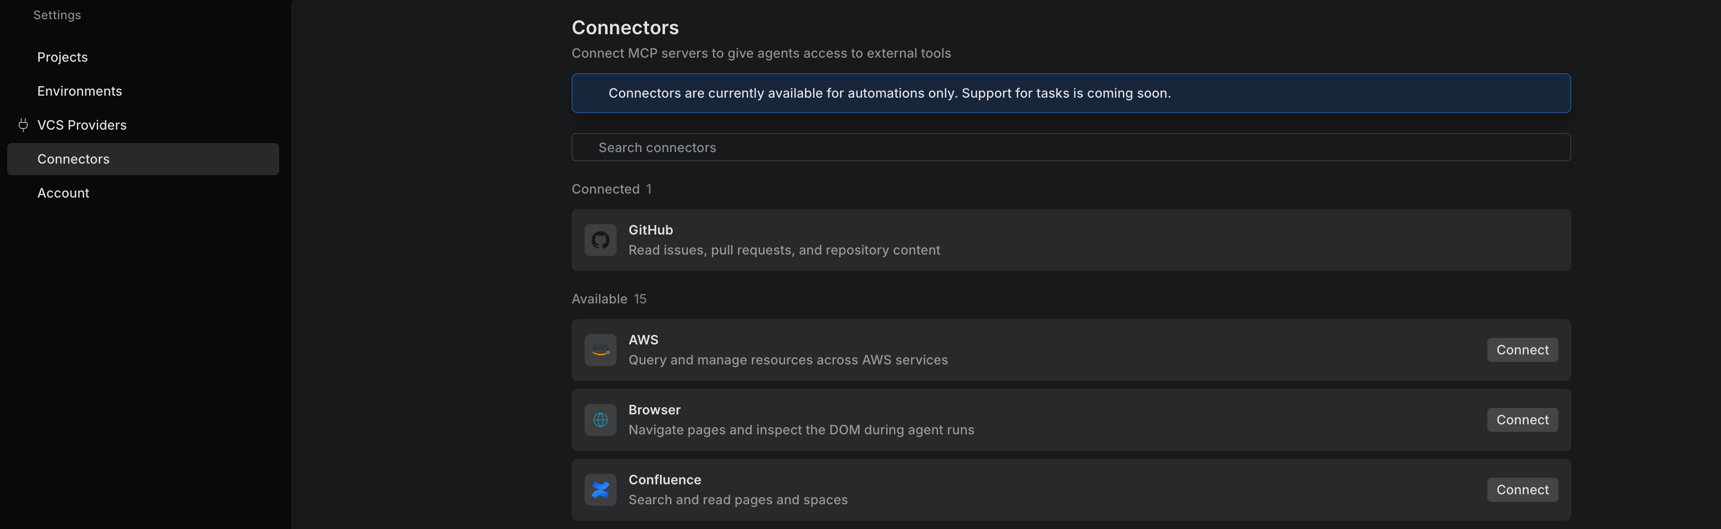
Task: Click the Browser connector name
Action: tap(654, 410)
